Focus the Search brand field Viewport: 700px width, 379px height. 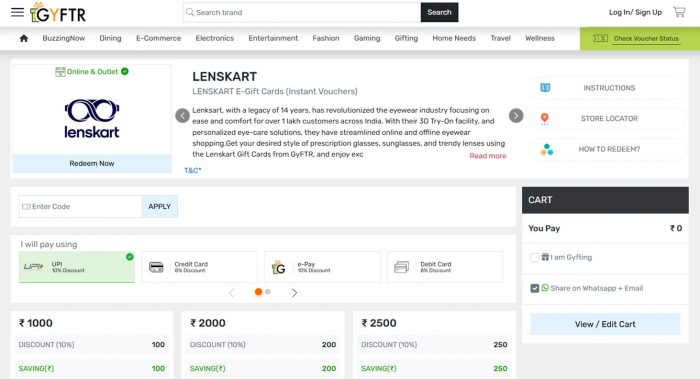point(302,12)
